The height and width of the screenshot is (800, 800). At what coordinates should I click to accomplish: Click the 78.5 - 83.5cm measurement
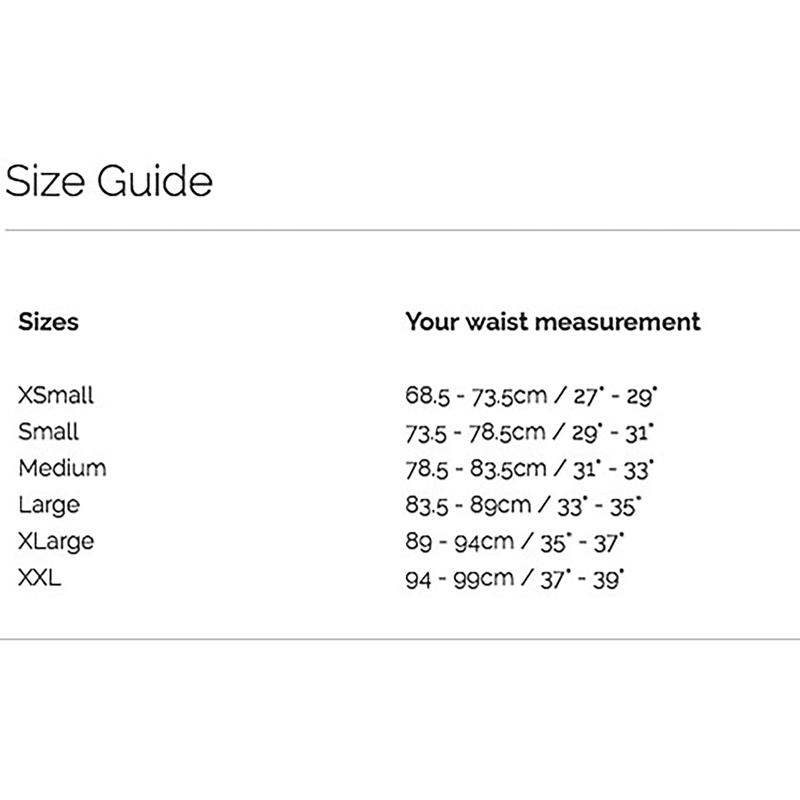(476, 469)
